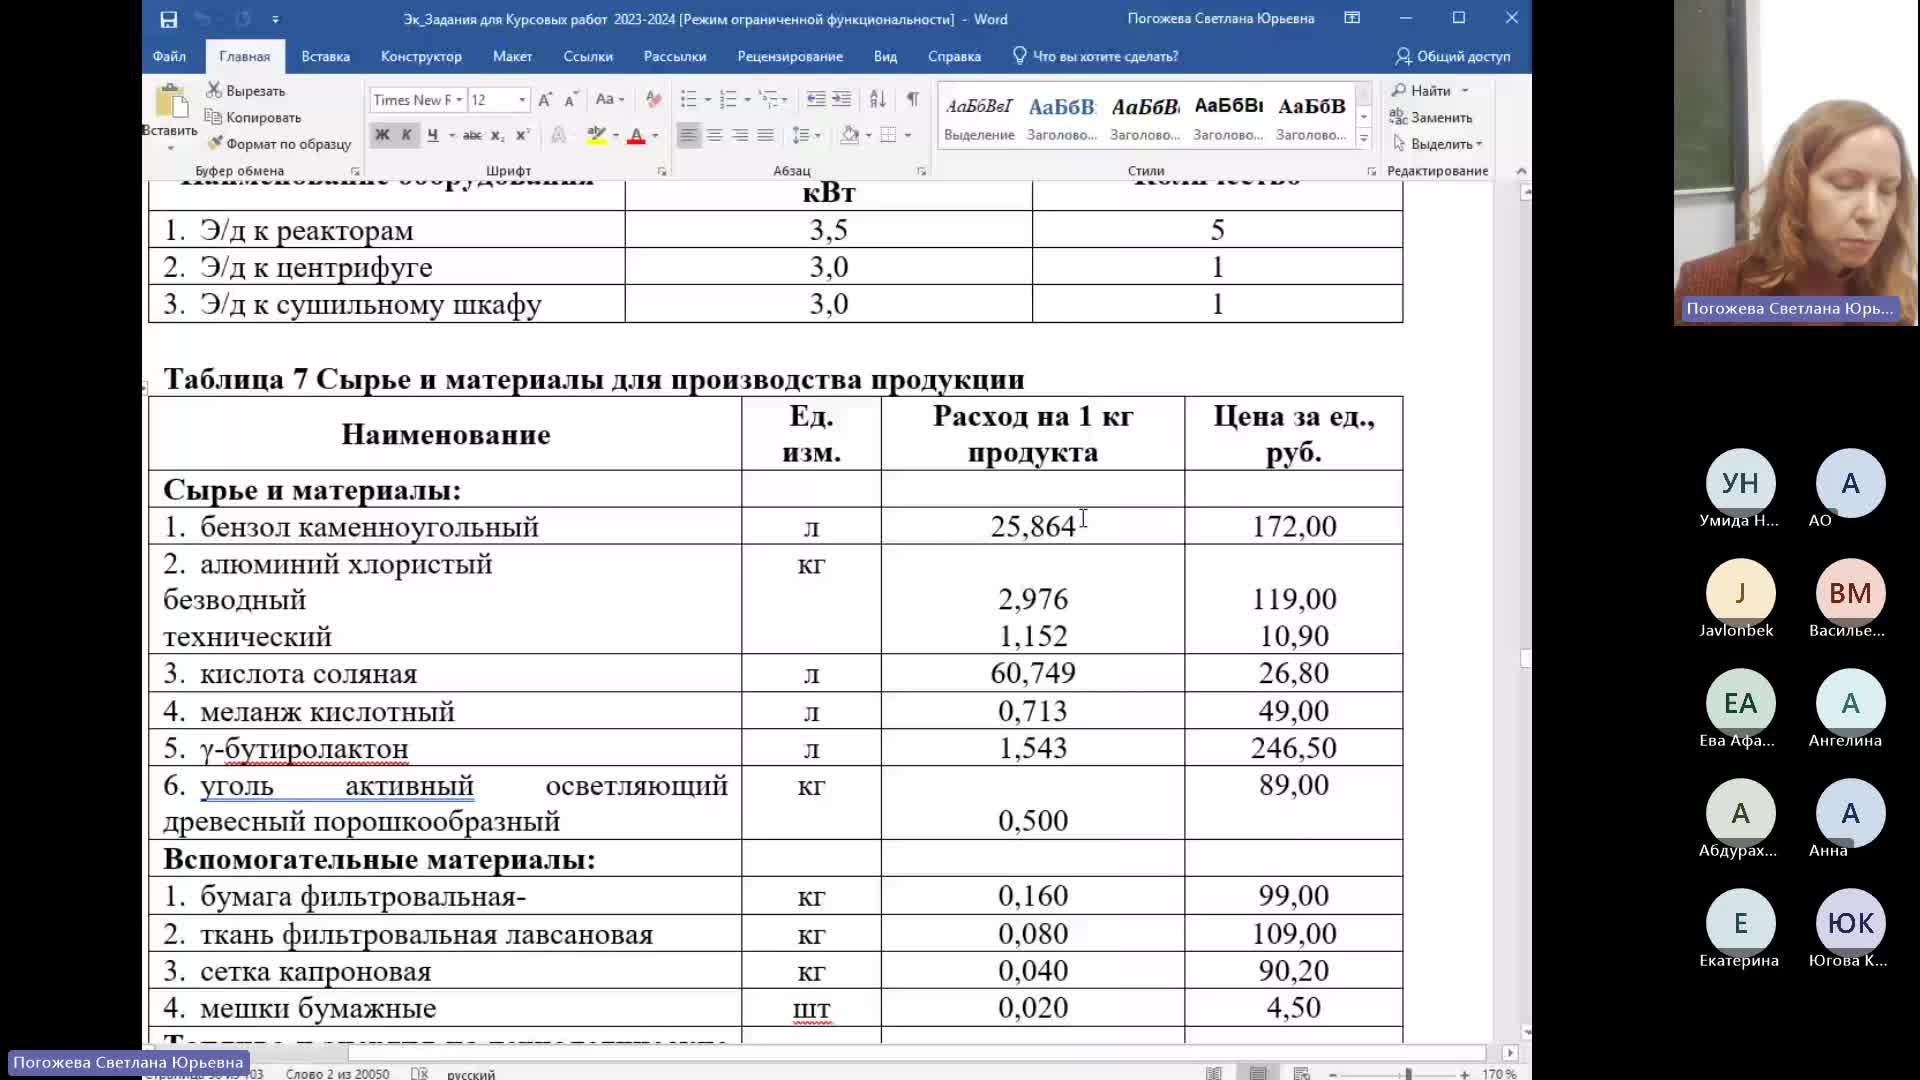Increase paragraph indent
The image size is (1920, 1080).
point(842,99)
